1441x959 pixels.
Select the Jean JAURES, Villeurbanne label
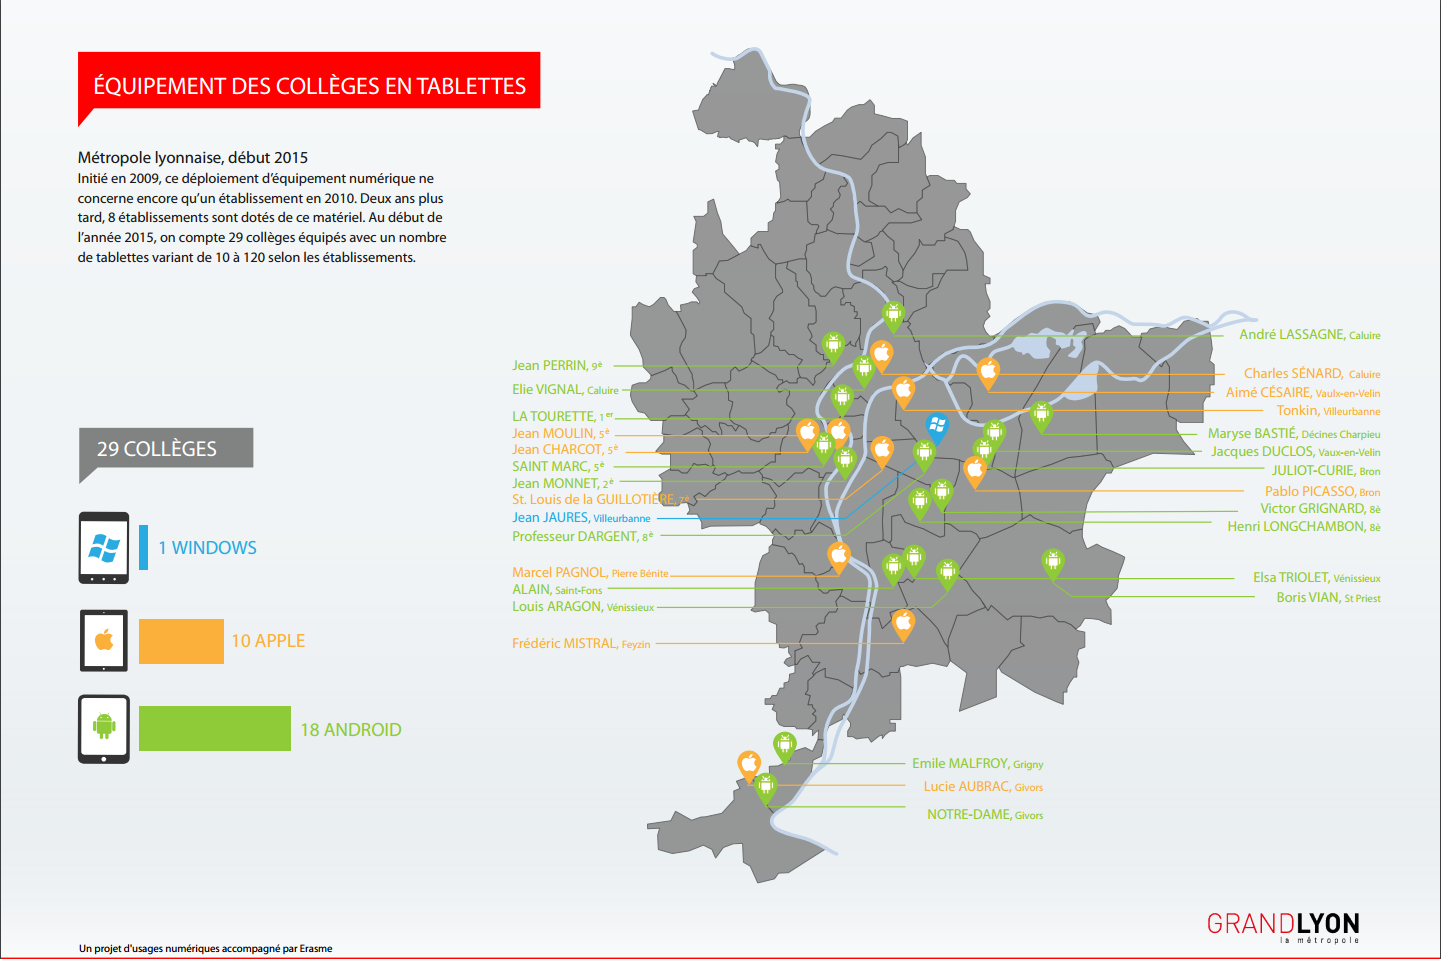[581, 518]
